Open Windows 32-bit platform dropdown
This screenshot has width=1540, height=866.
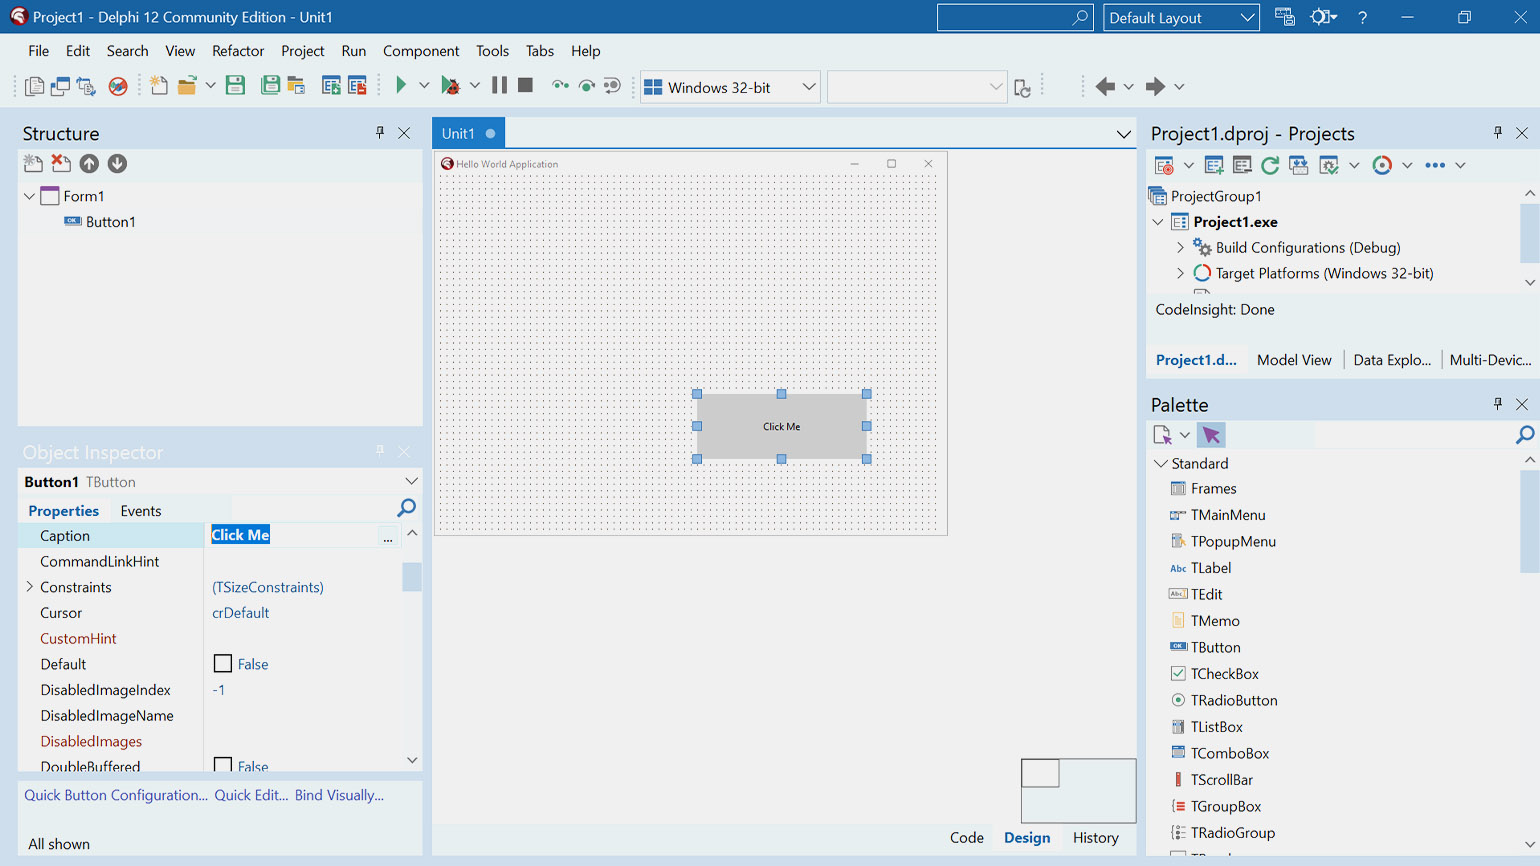[808, 87]
